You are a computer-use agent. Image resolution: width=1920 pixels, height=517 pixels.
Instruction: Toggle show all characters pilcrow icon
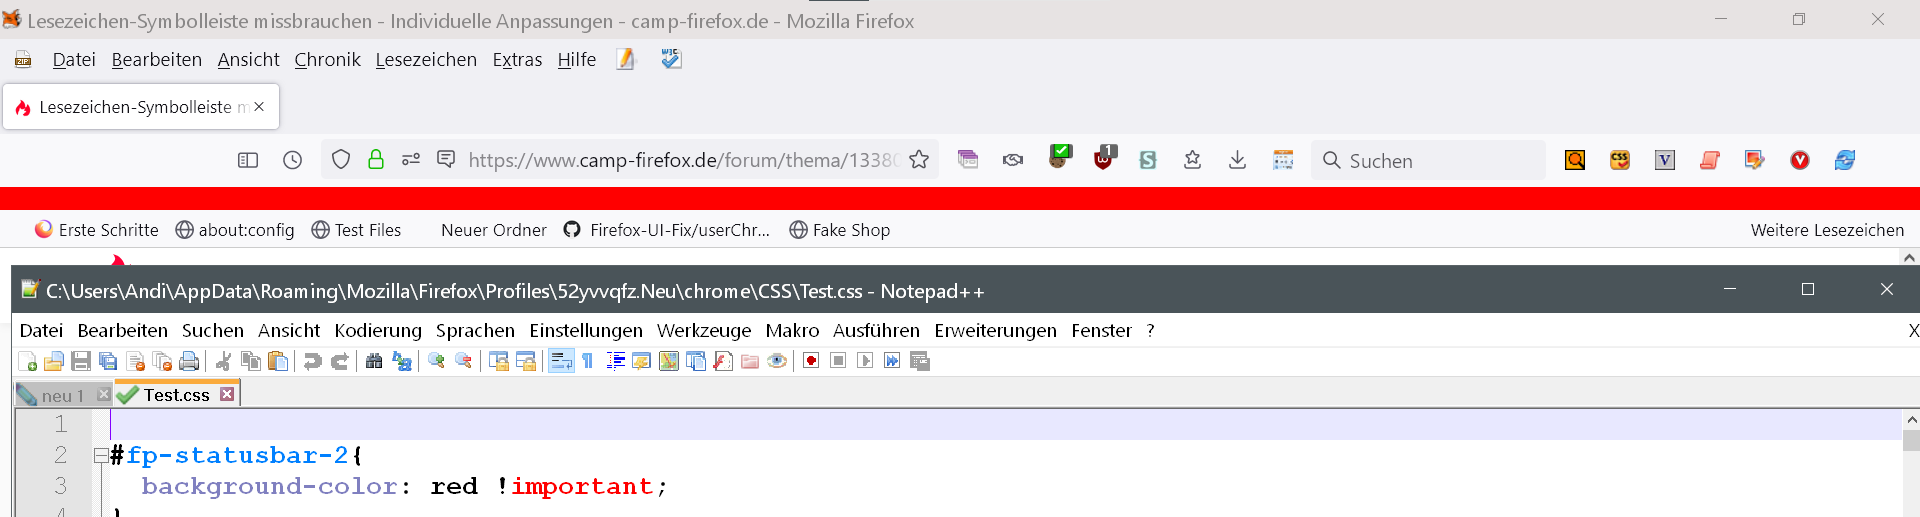[x=588, y=361]
